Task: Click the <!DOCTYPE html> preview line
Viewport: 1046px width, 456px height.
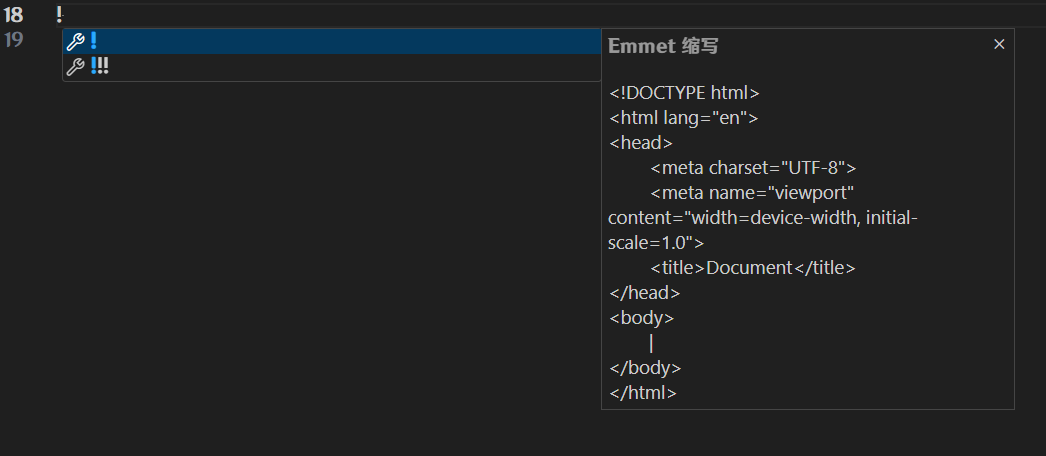Action: point(685,93)
